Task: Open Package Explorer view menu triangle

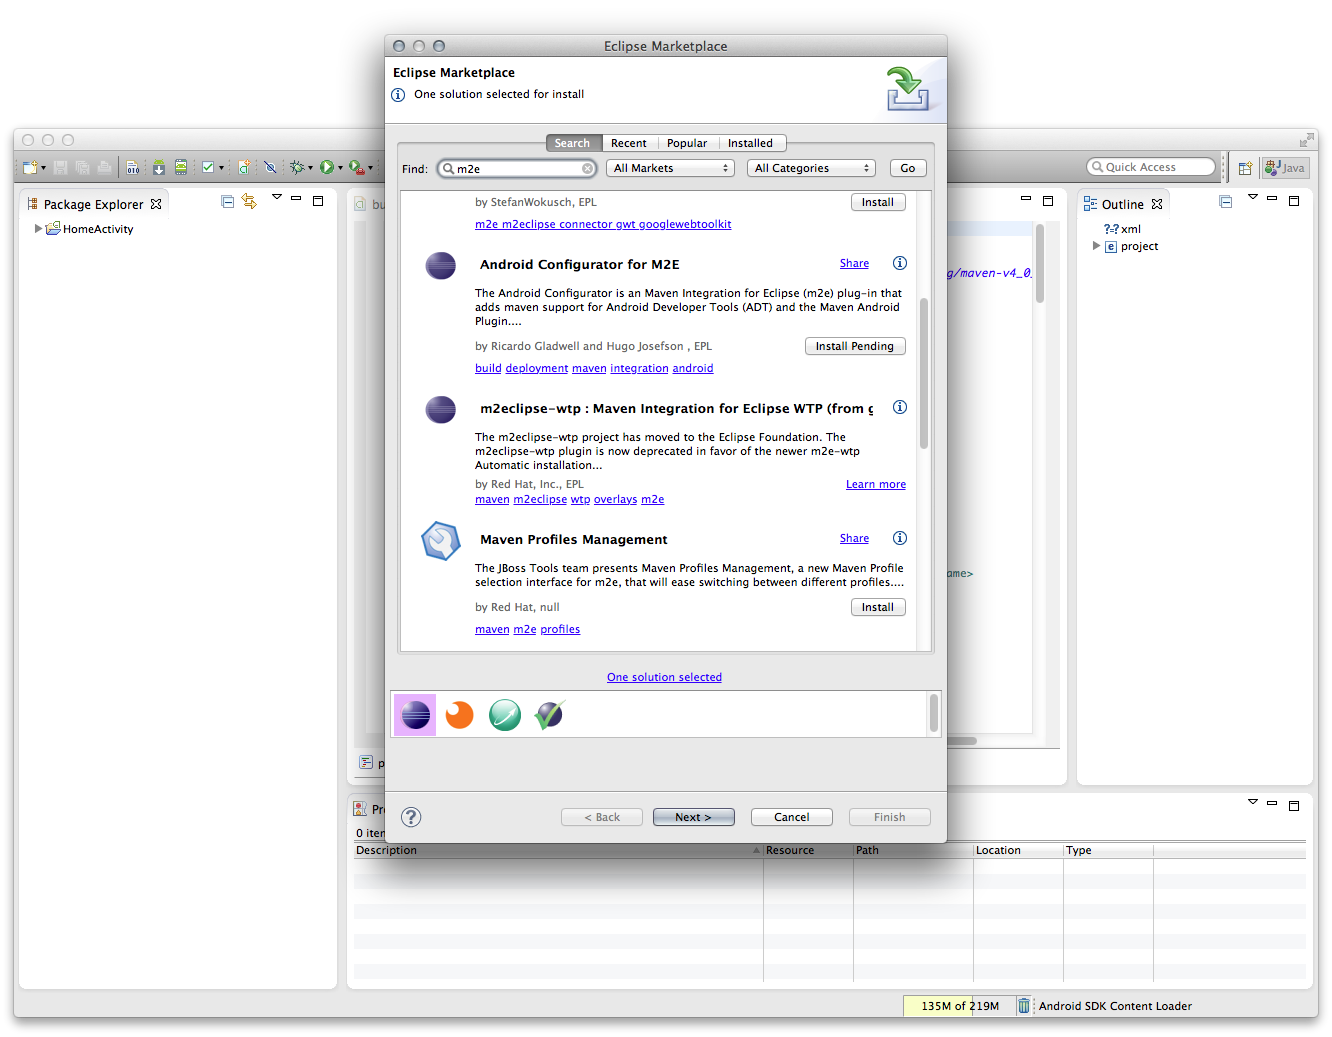Action: tap(277, 197)
